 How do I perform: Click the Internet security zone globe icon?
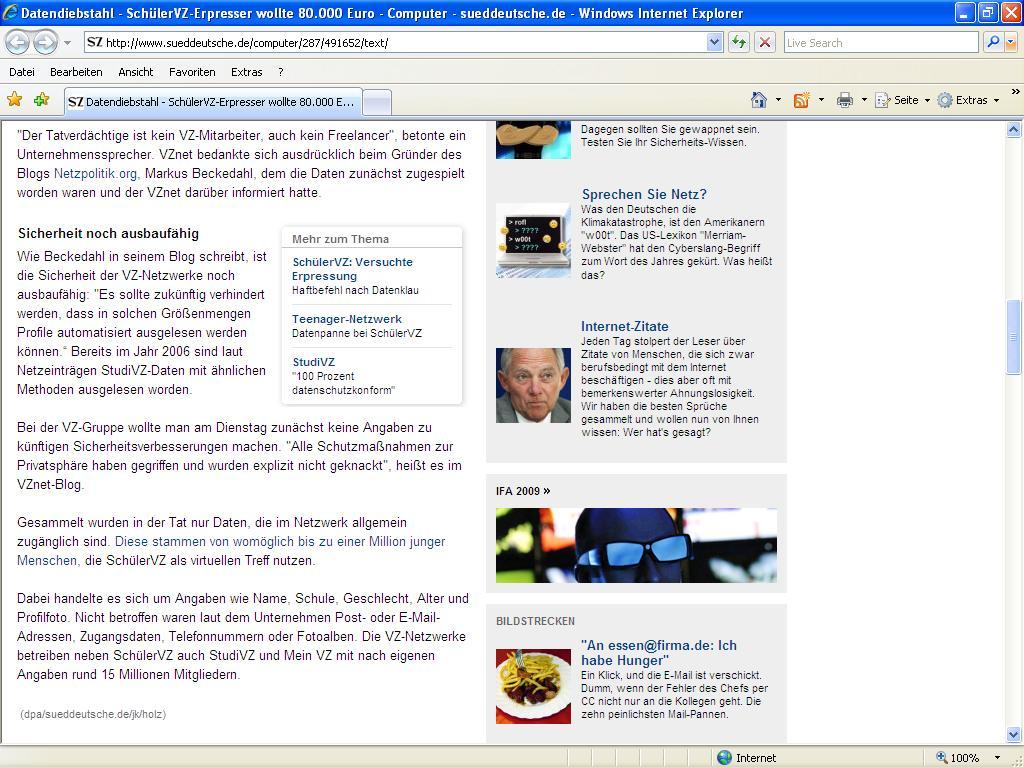pos(724,758)
